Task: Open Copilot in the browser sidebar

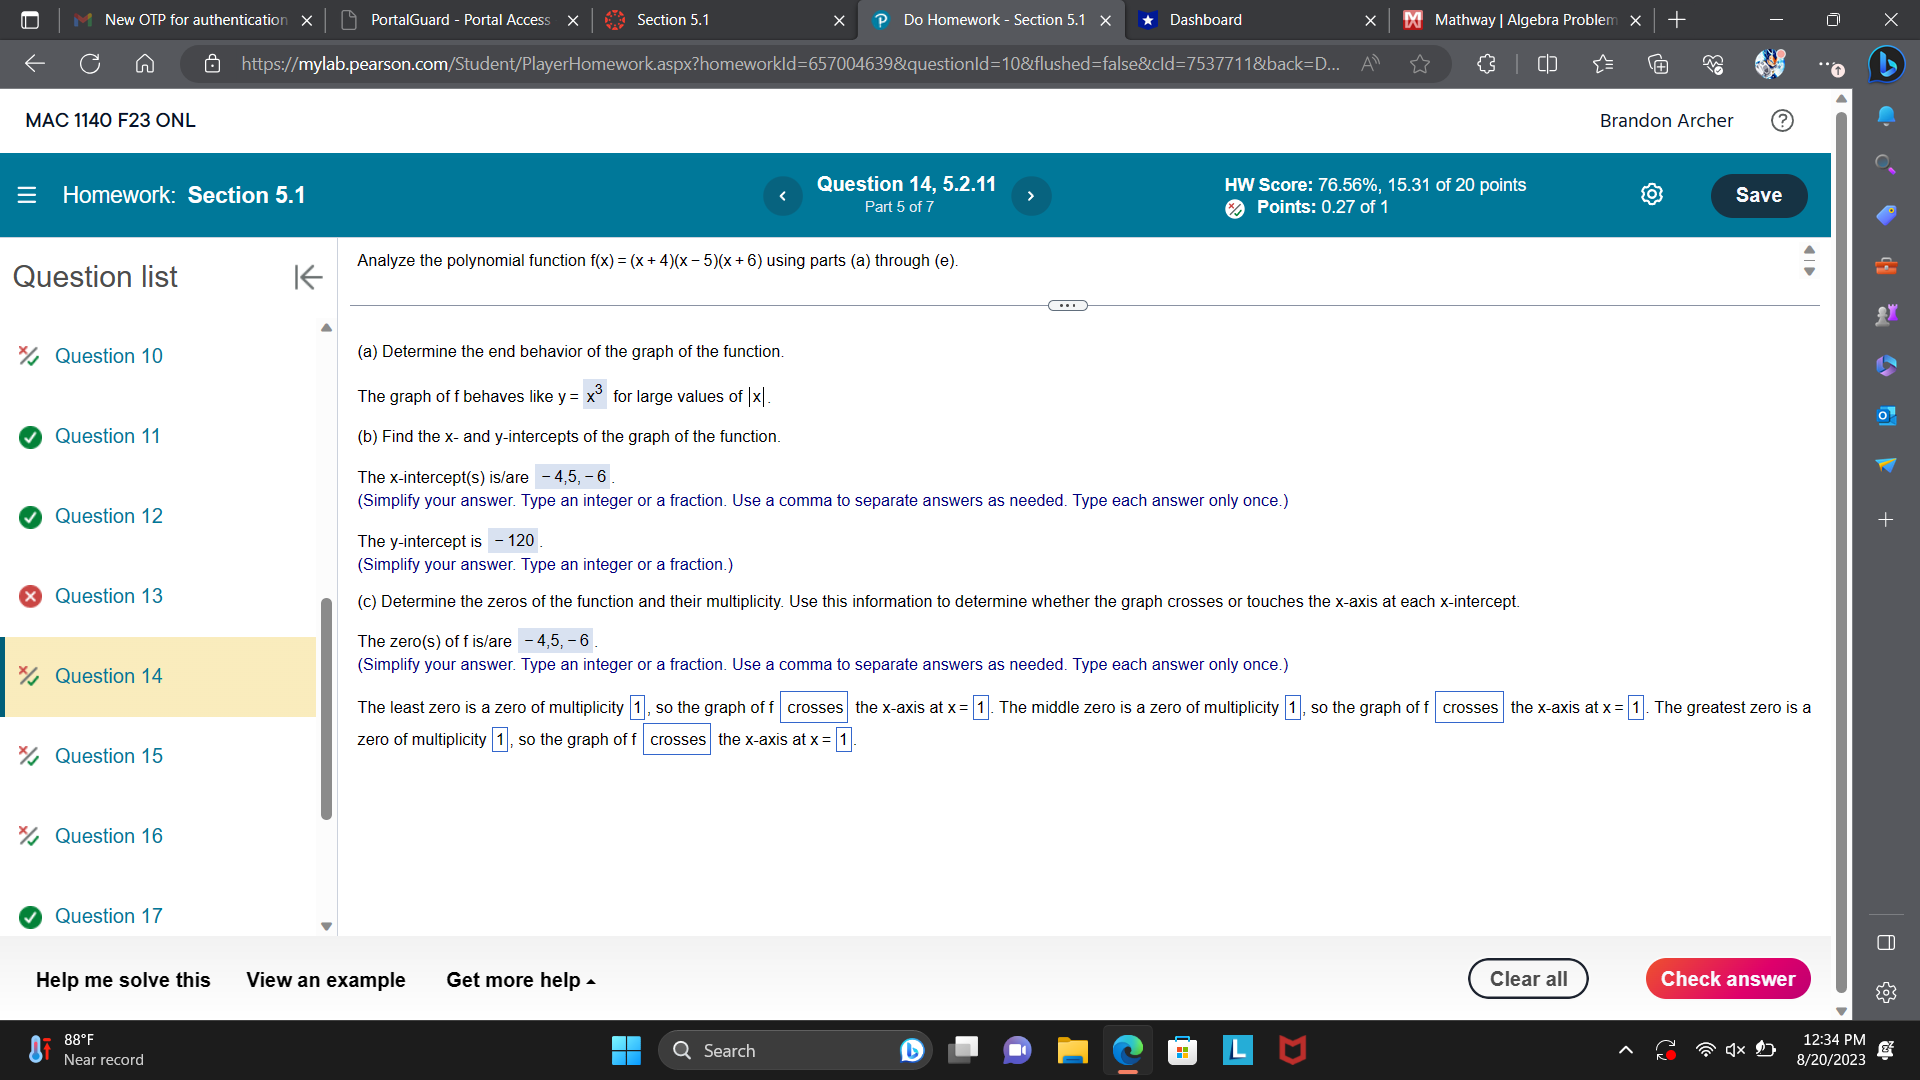Action: pos(1888,64)
